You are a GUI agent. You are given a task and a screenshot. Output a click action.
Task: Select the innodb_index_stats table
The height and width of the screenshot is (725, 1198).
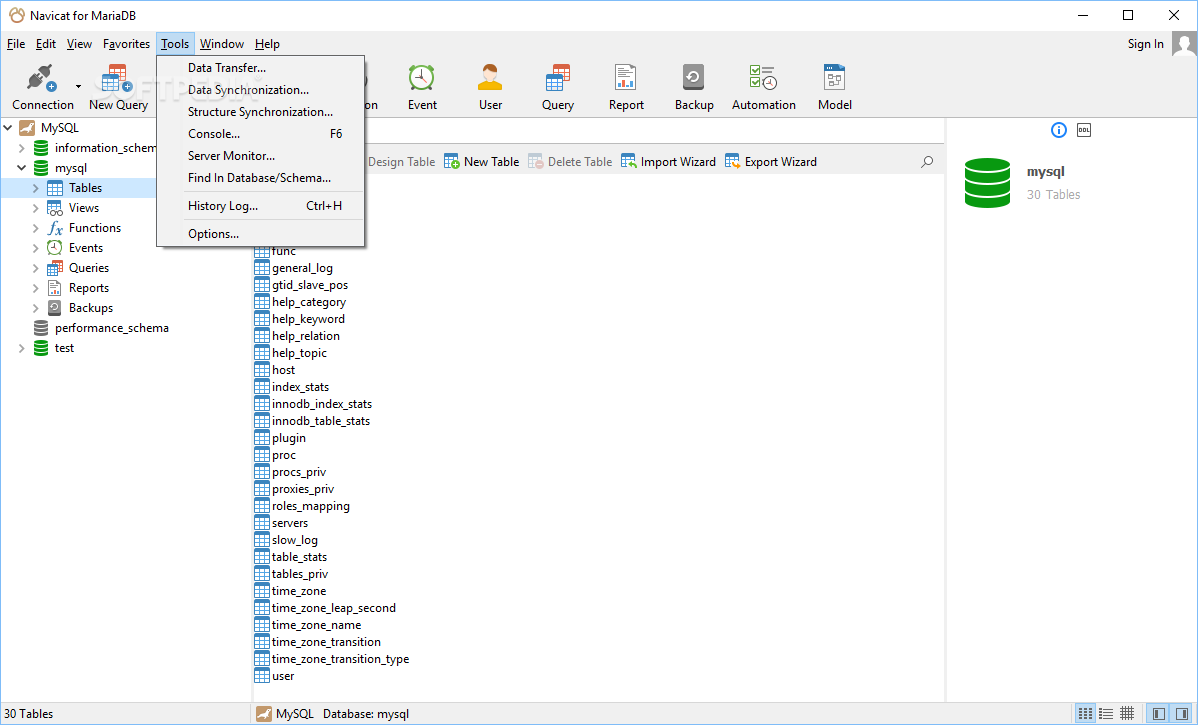(322, 404)
